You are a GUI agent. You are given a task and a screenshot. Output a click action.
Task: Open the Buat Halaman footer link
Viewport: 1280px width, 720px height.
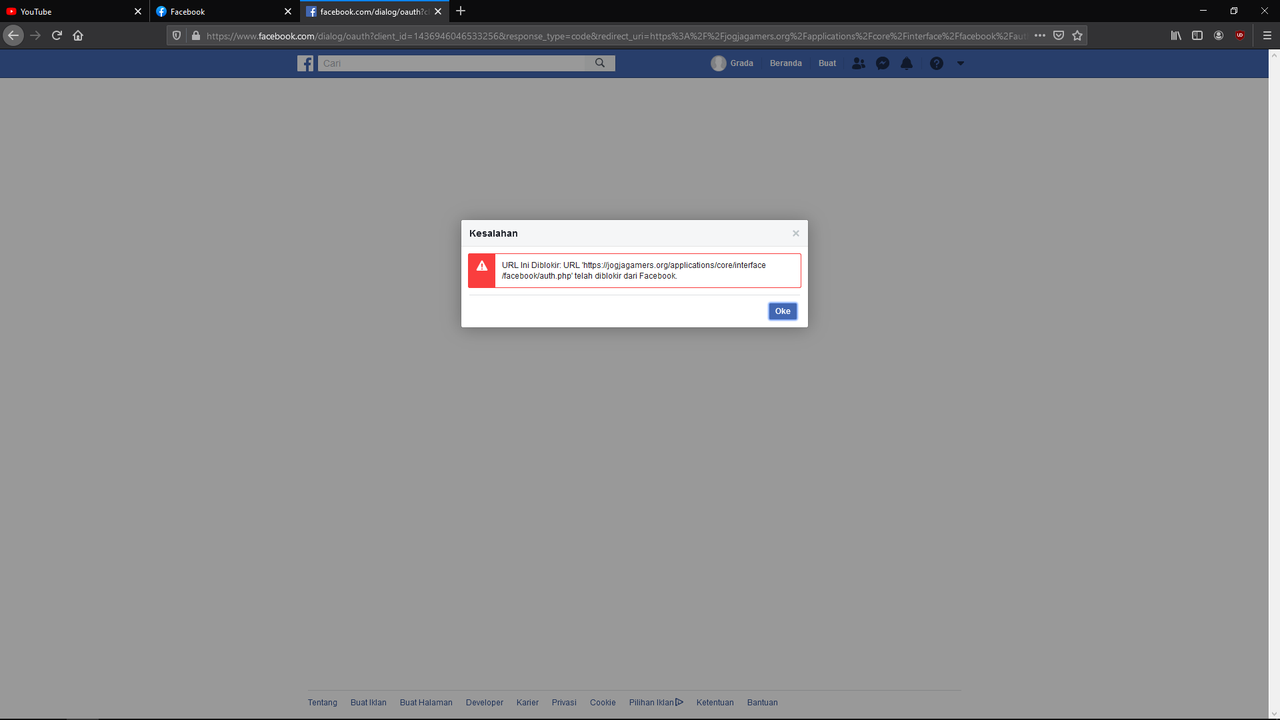pos(426,702)
